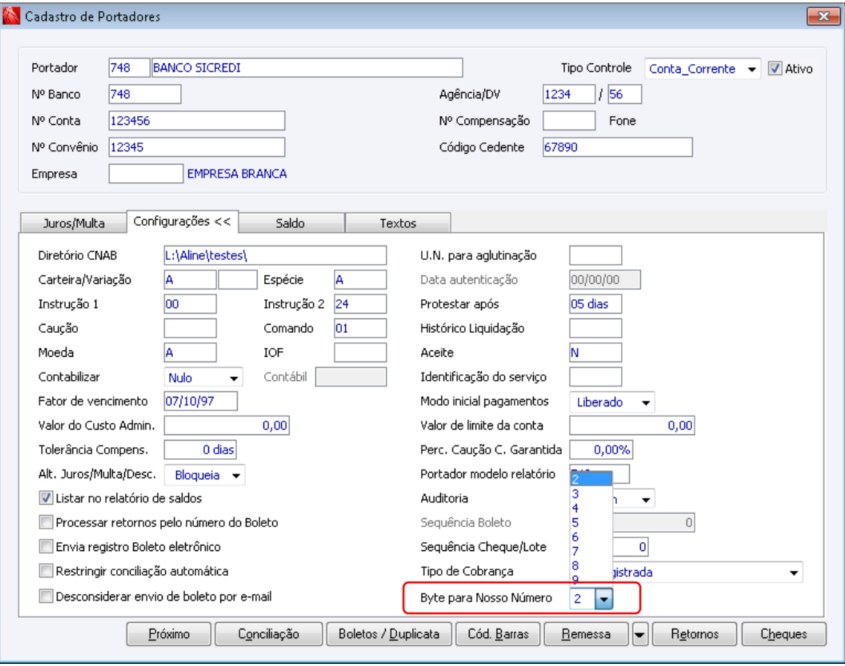The width and height of the screenshot is (845, 666).
Task: Click the Nº Convênio field 12345
Action: tap(197, 147)
